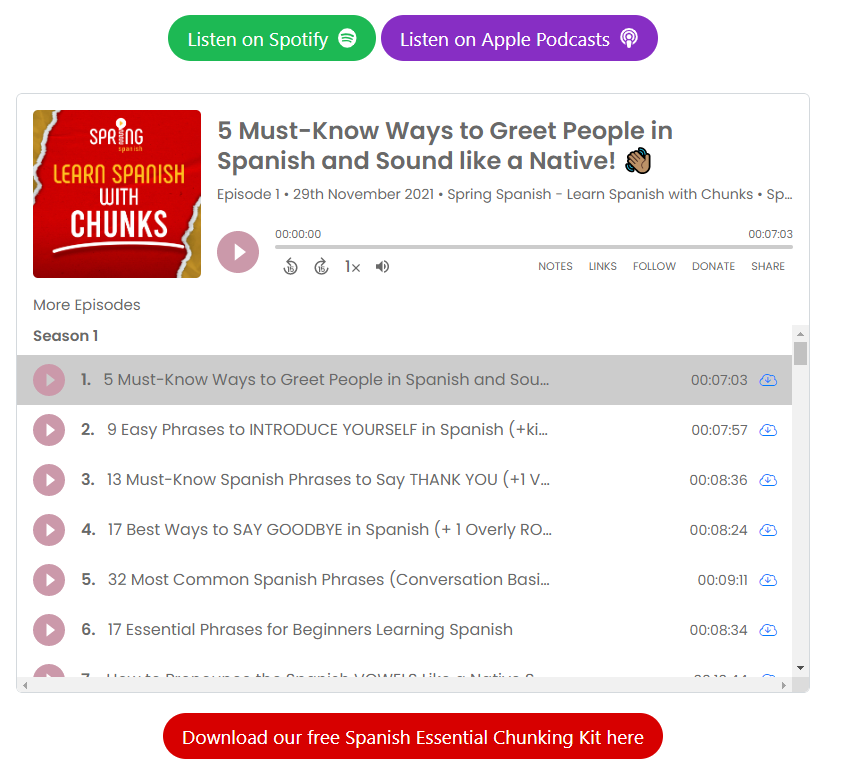Image resolution: width=841 pixels, height=764 pixels.
Task: Play episode 4 Say Goodbye
Action: pos(49,530)
